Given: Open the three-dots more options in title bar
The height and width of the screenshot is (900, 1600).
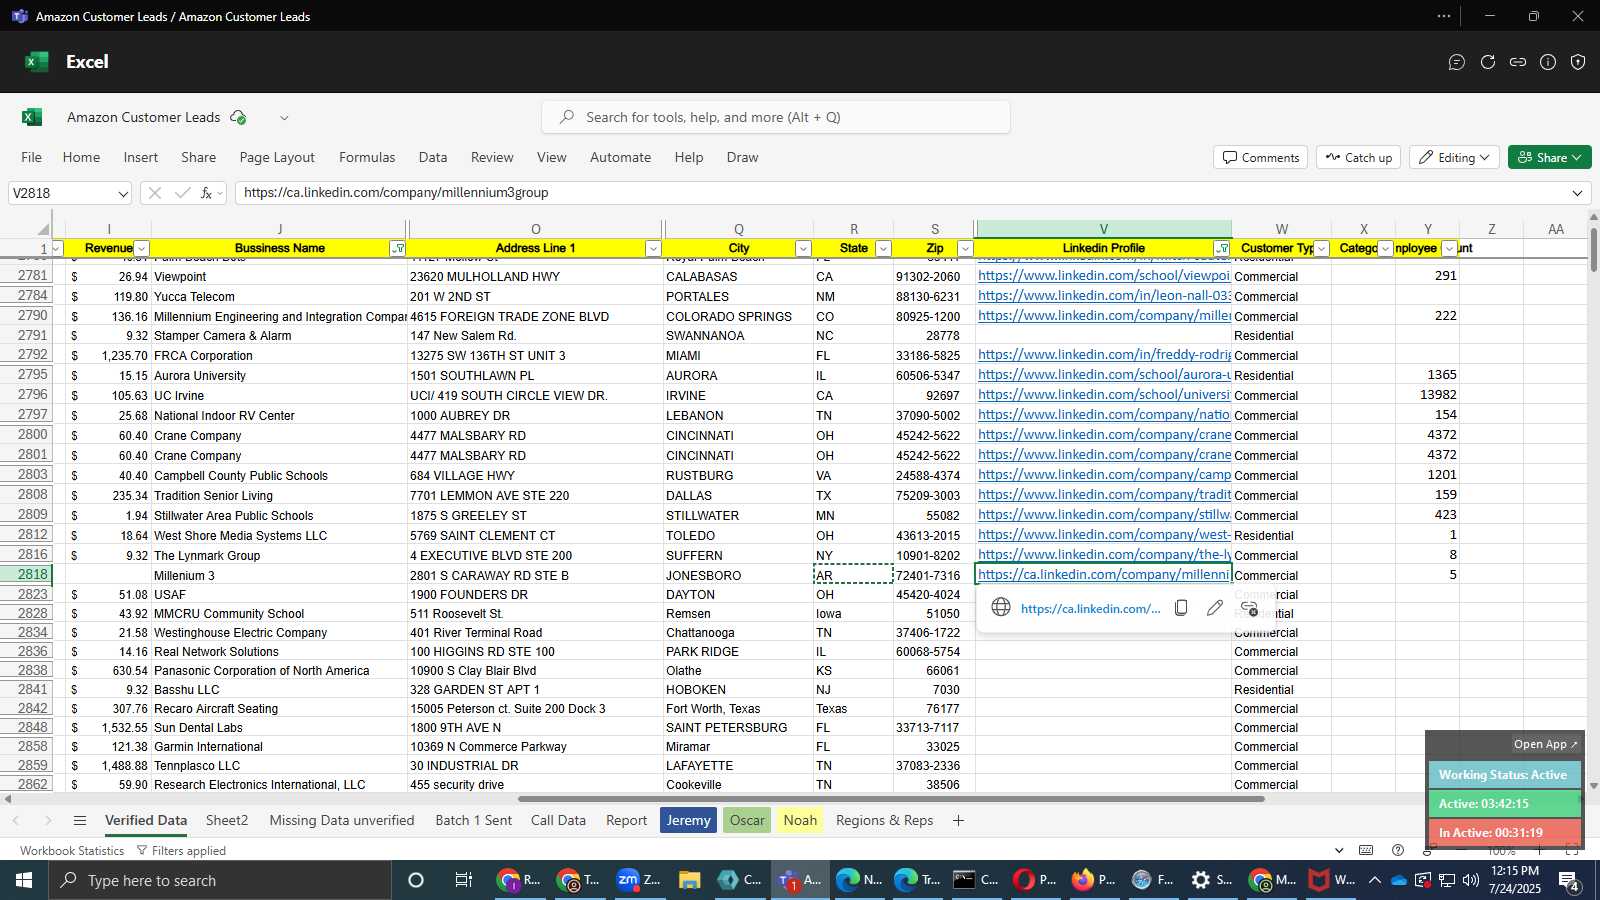Looking at the screenshot, I should 1444,16.
